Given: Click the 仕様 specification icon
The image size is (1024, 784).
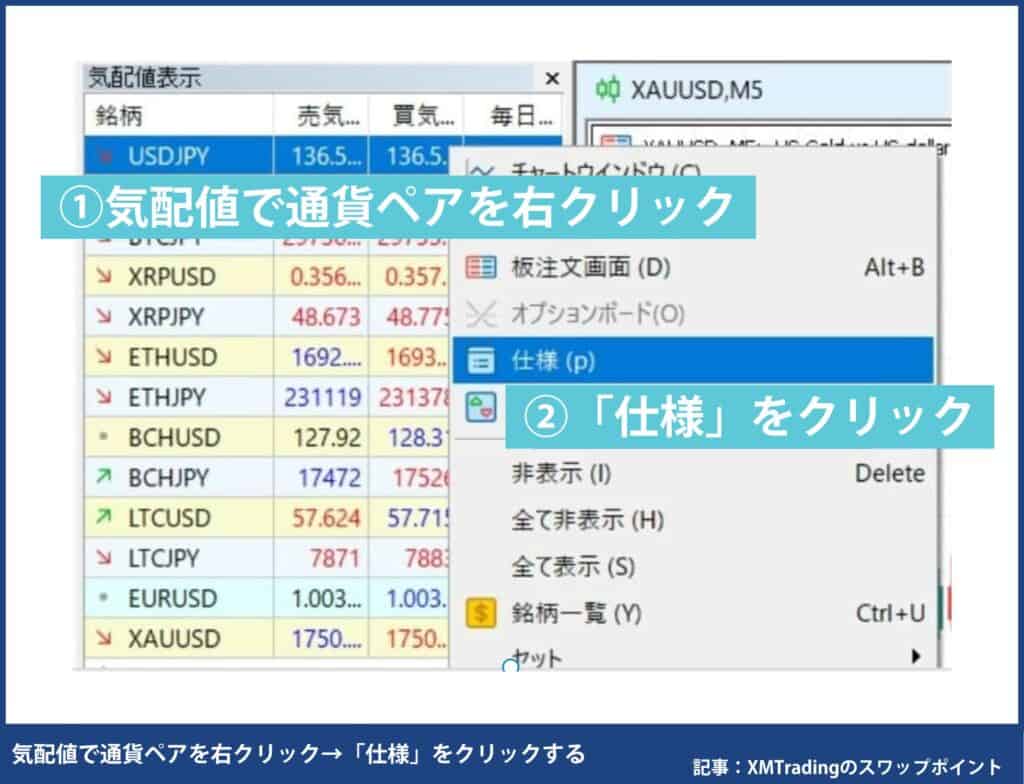Looking at the screenshot, I should 481,361.
